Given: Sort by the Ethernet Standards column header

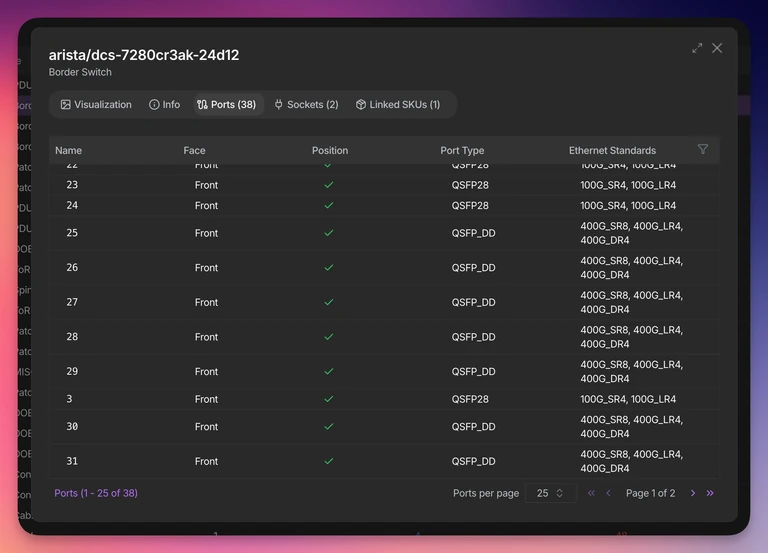Looking at the screenshot, I should click(612, 150).
